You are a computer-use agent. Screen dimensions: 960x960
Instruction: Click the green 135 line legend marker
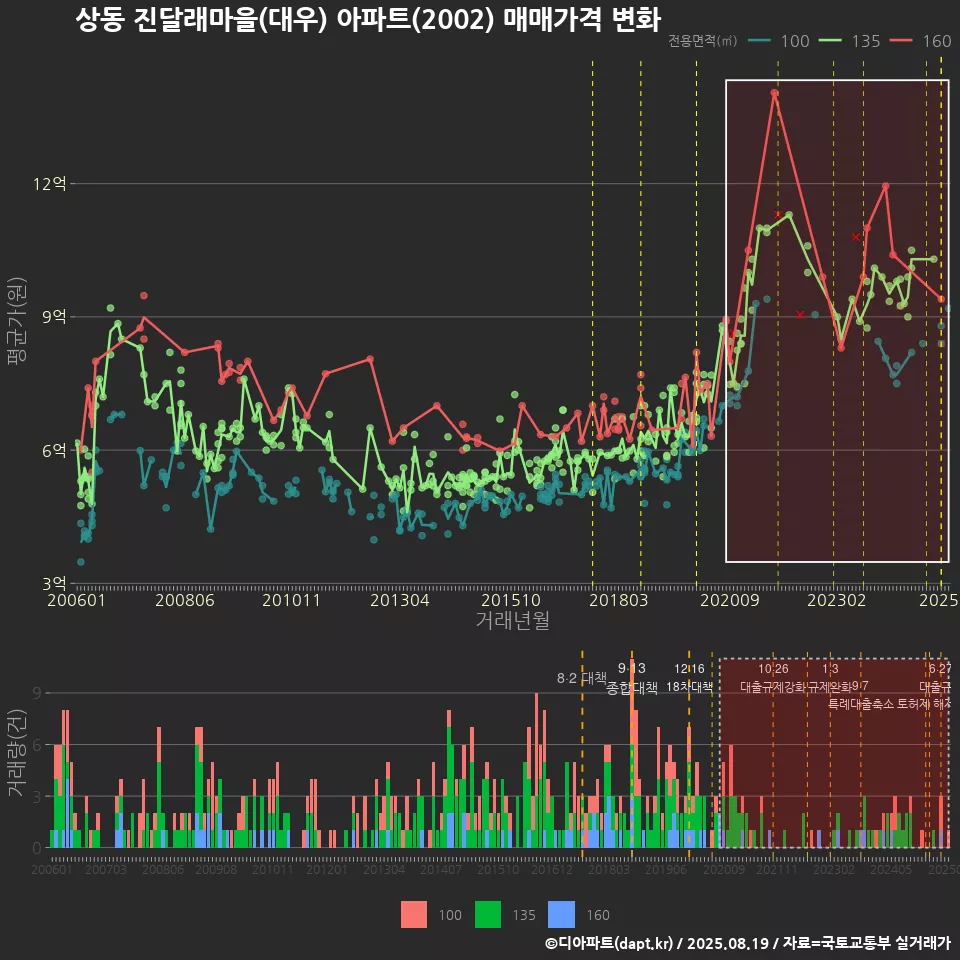point(831,41)
